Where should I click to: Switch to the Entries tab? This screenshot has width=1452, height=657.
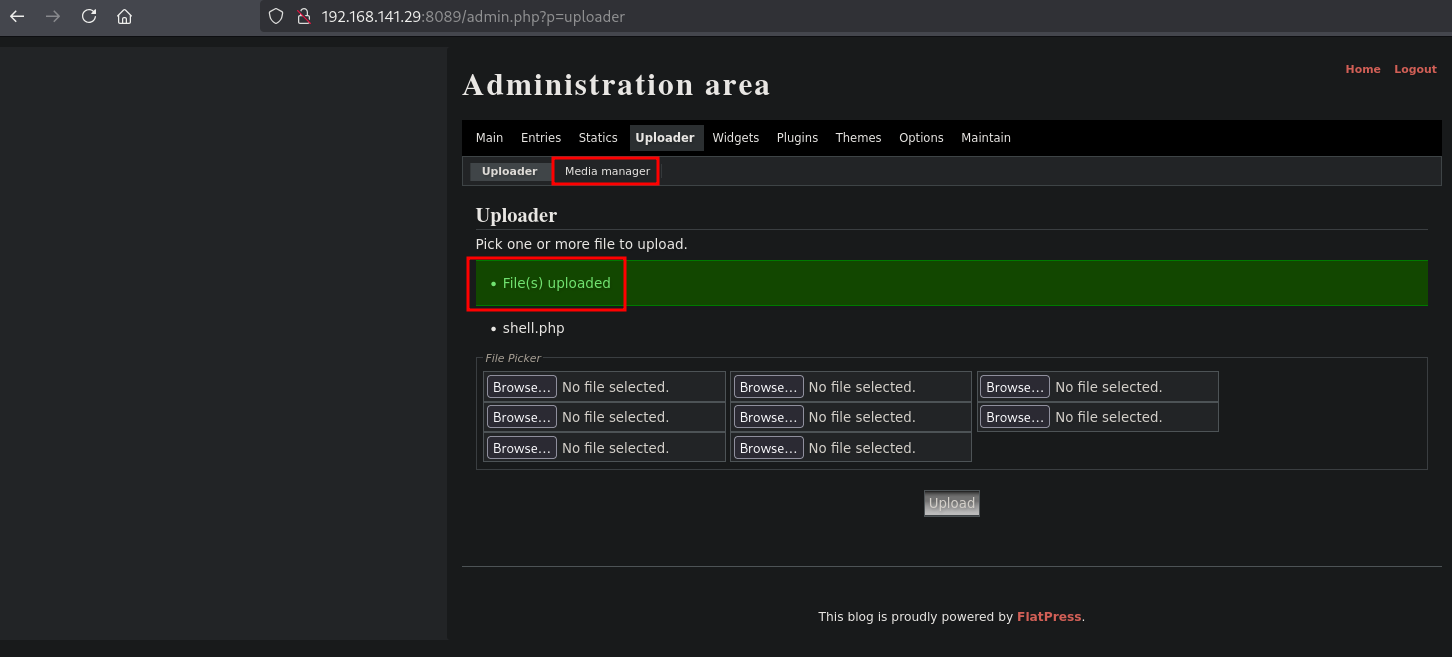click(541, 138)
